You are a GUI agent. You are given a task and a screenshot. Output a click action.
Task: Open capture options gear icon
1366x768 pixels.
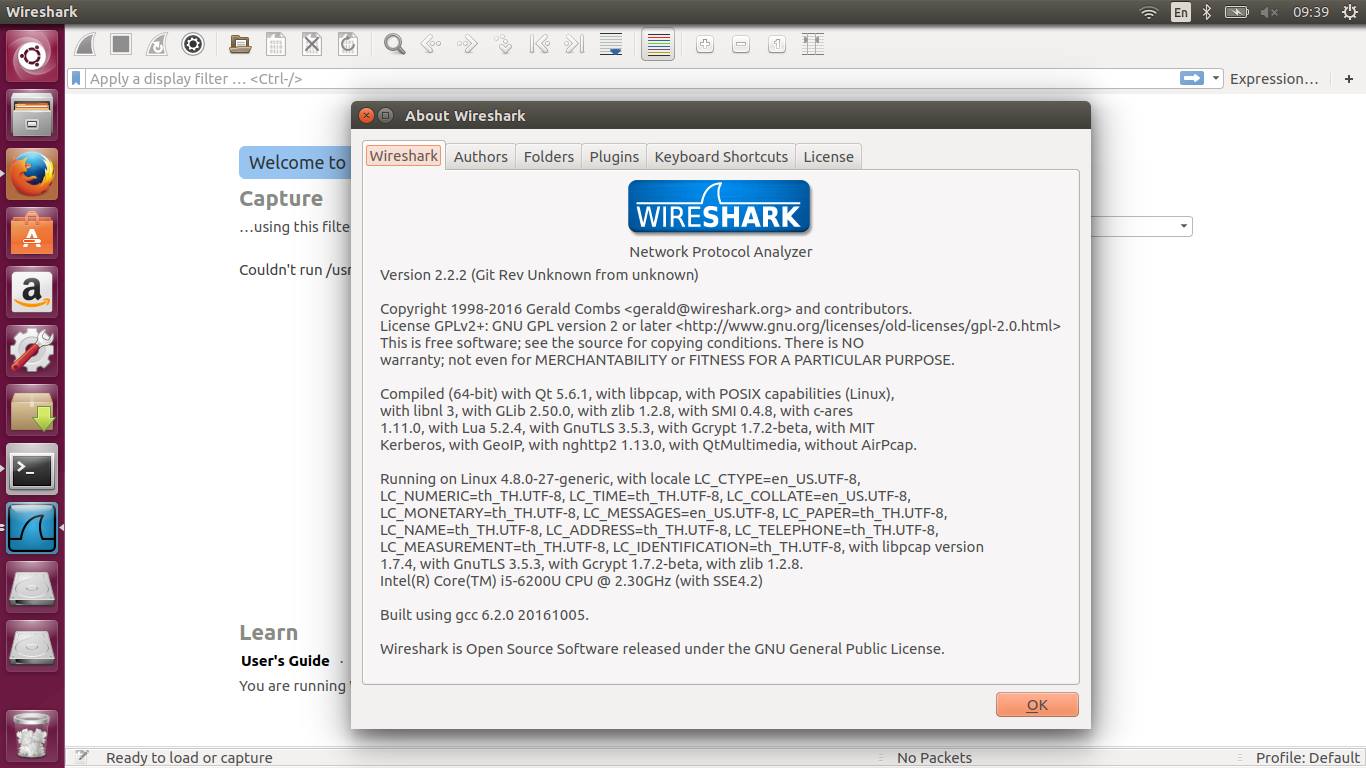click(193, 44)
